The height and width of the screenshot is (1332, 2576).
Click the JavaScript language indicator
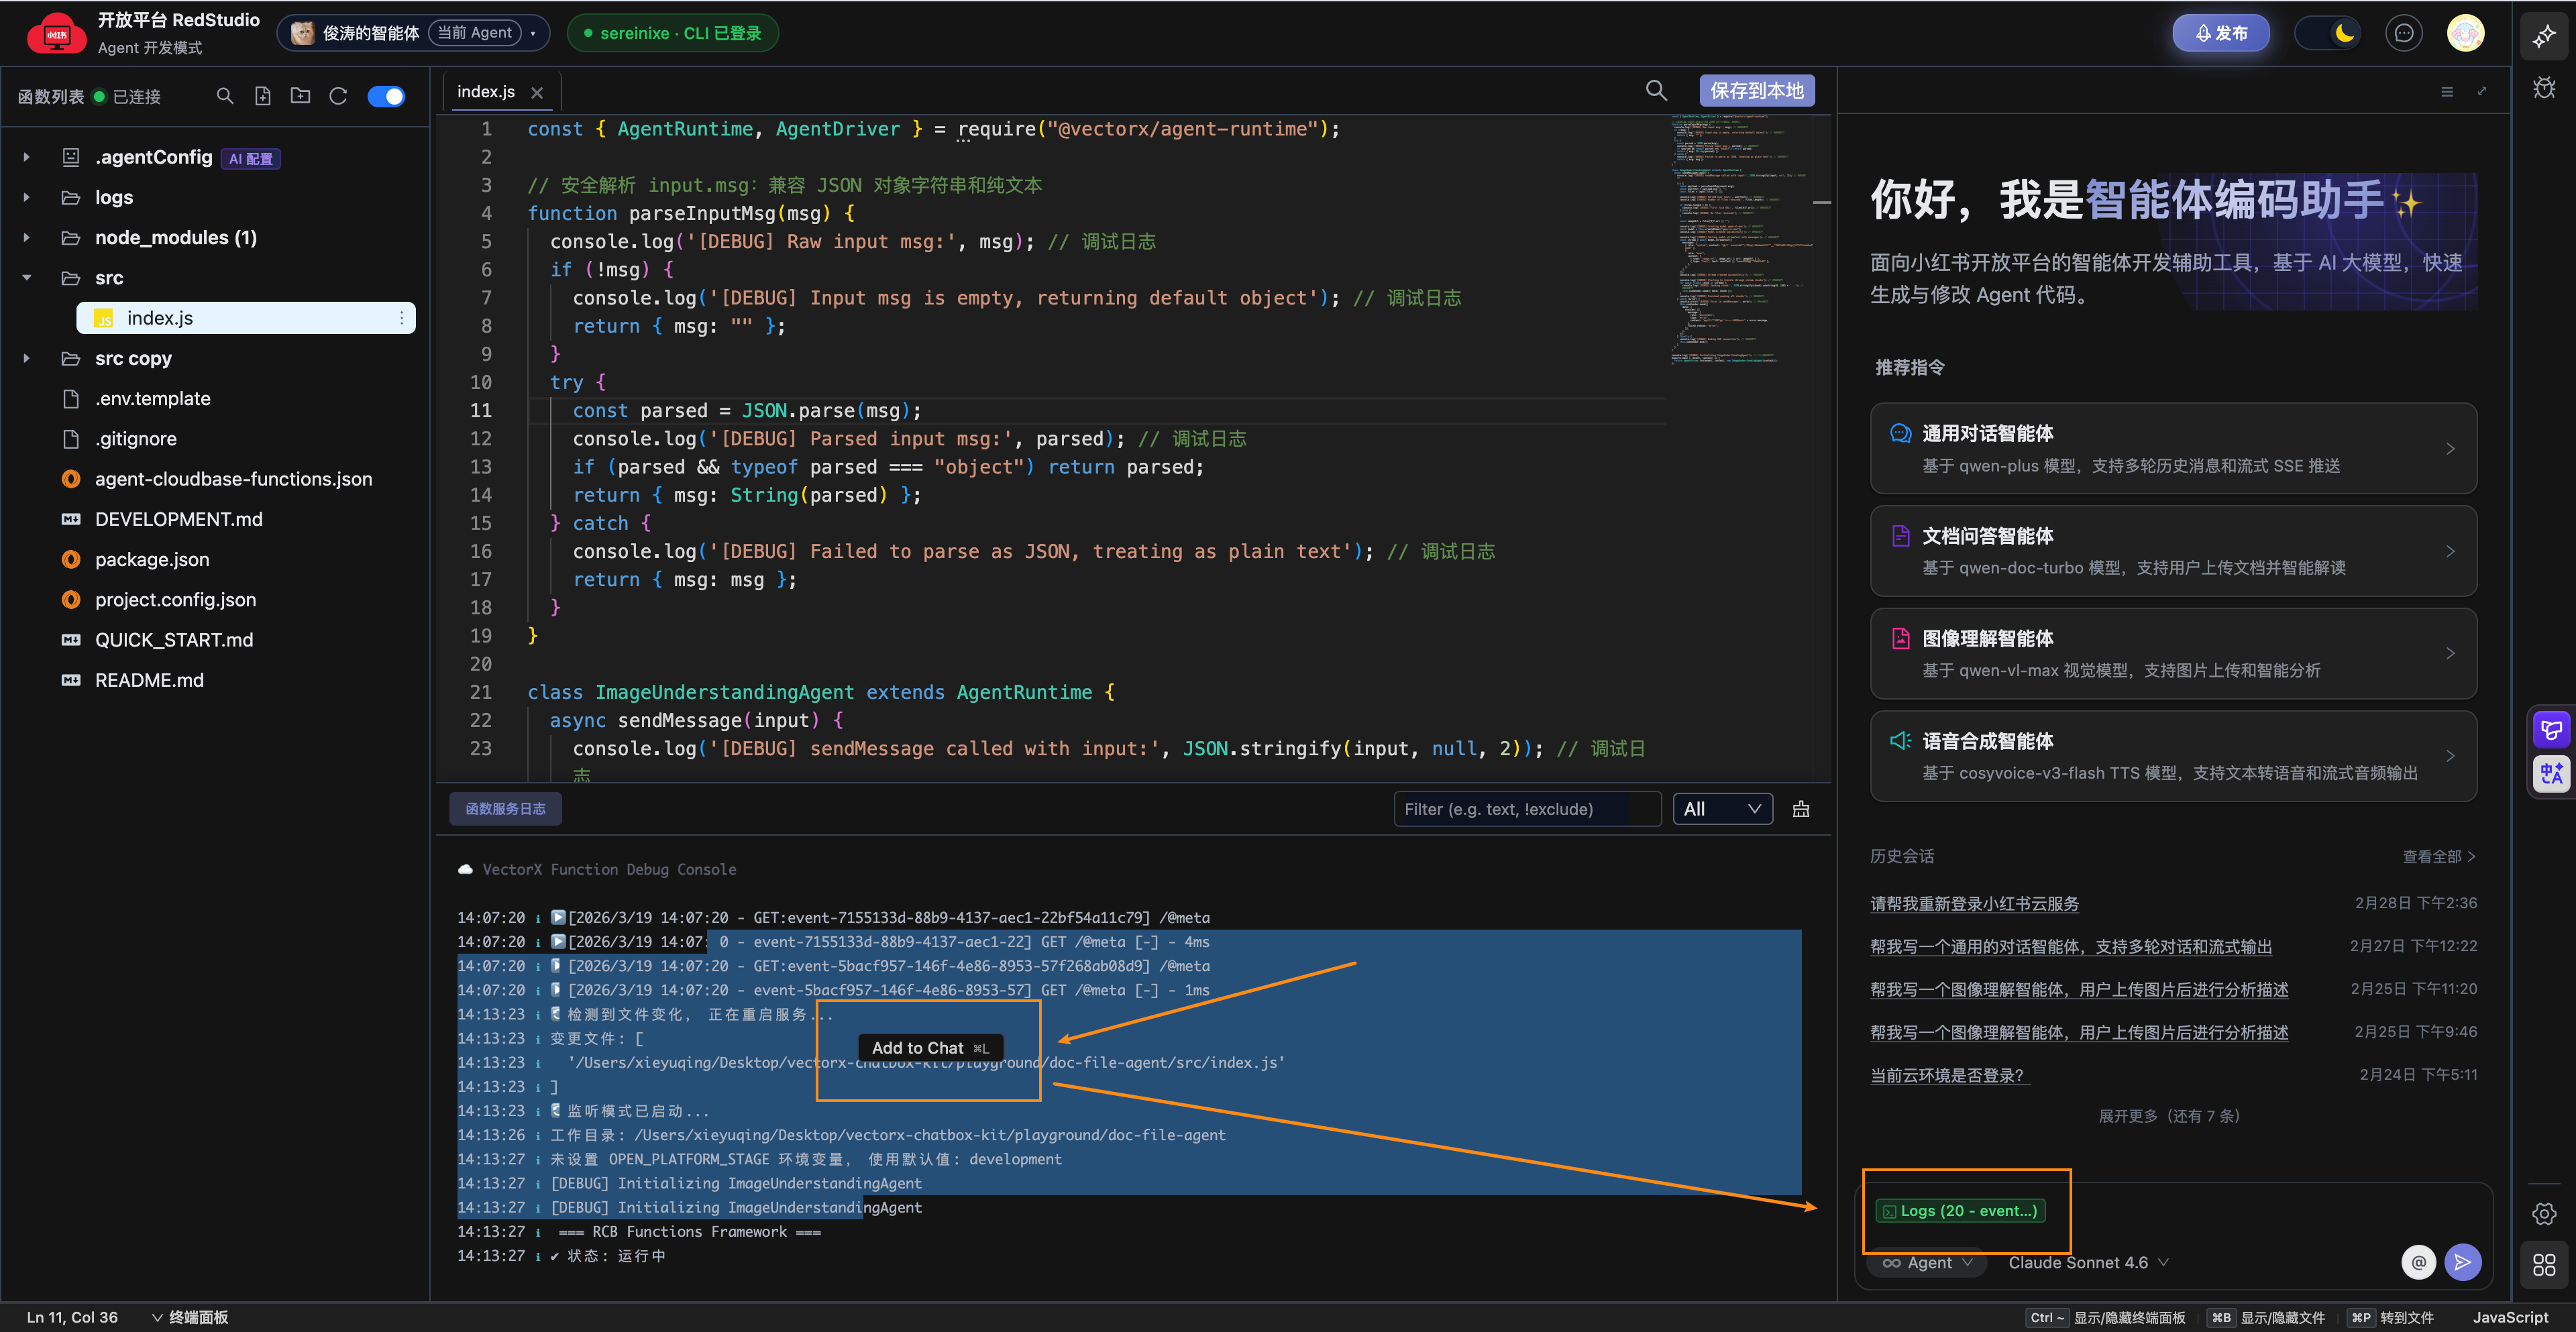[2510, 1317]
